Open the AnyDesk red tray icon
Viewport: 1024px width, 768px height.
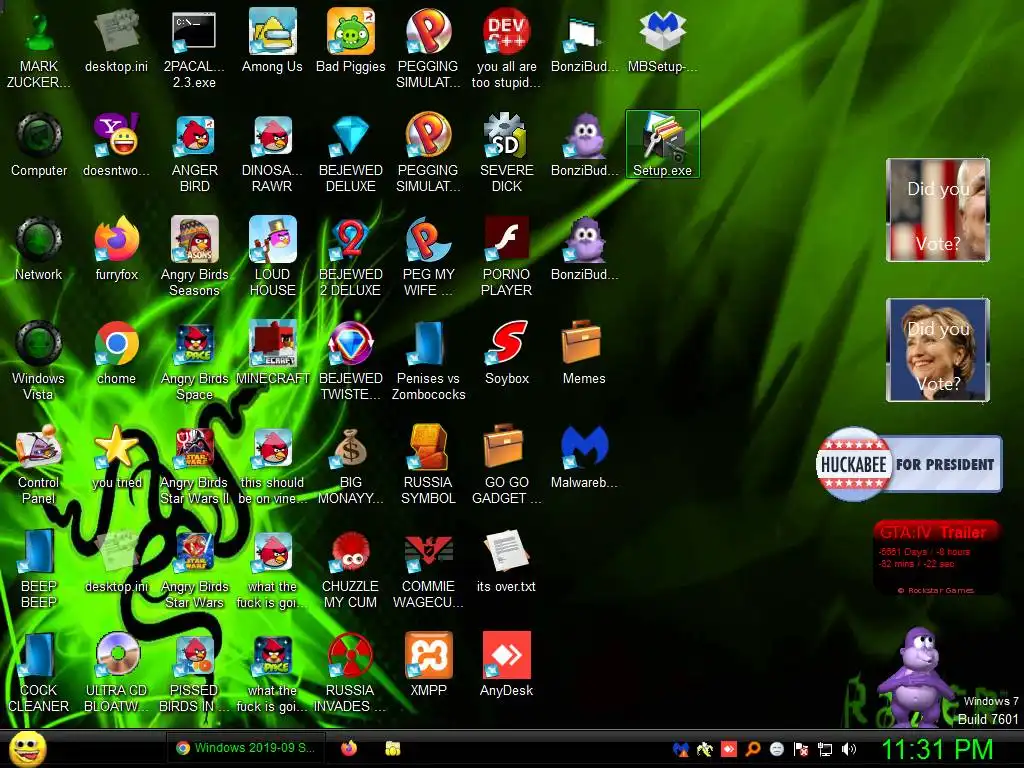pos(729,749)
